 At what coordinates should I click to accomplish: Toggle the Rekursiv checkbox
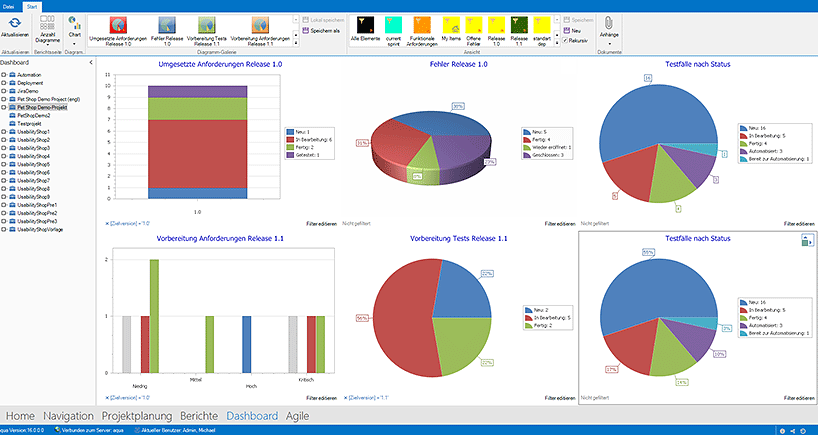(568, 40)
